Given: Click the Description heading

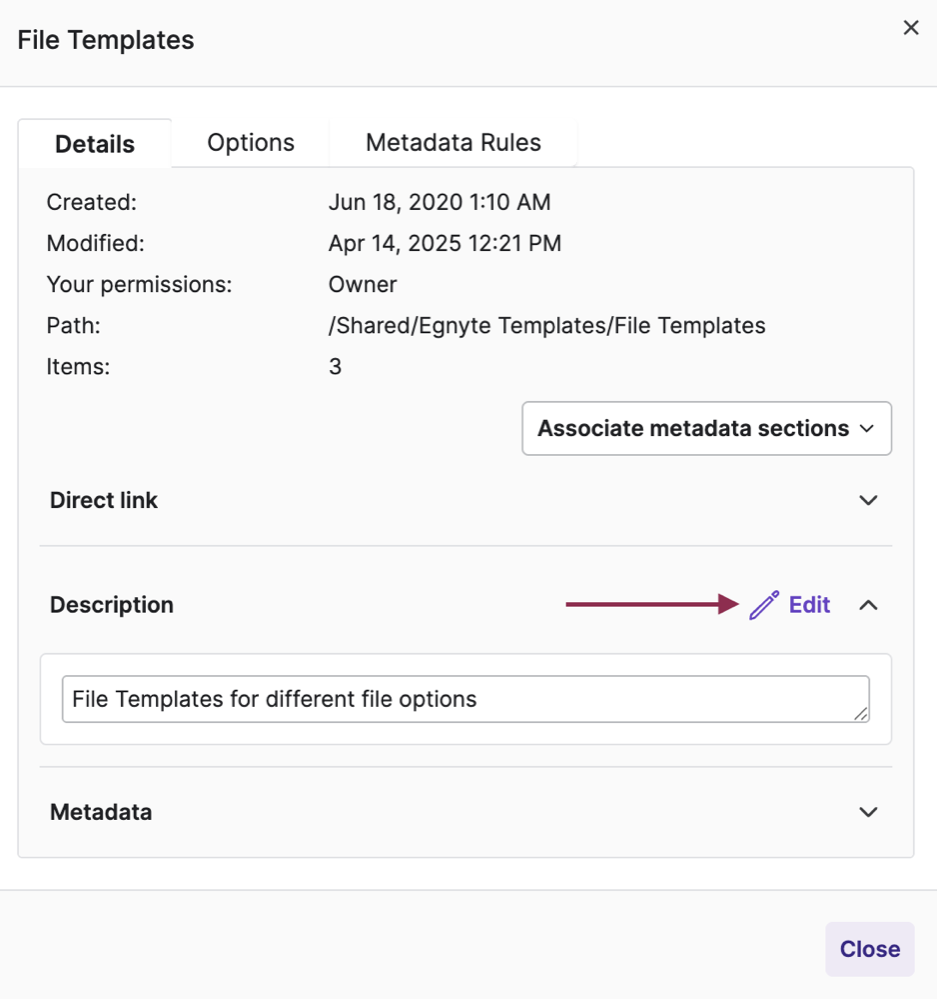Looking at the screenshot, I should [111, 605].
